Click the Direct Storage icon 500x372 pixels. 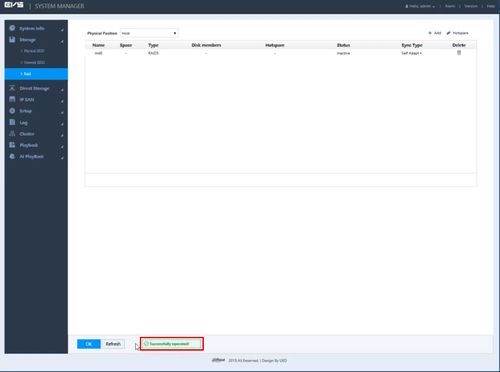[x=12, y=88]
